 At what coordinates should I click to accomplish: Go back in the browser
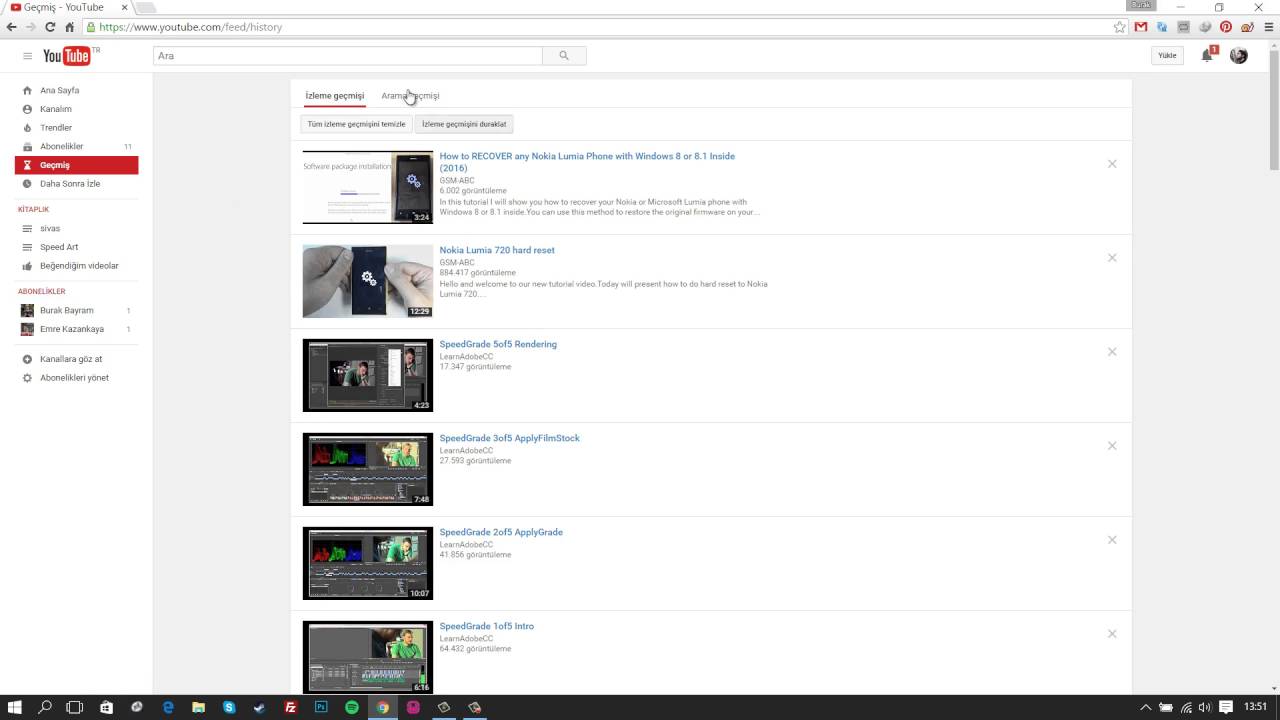(x=12, y=27)
